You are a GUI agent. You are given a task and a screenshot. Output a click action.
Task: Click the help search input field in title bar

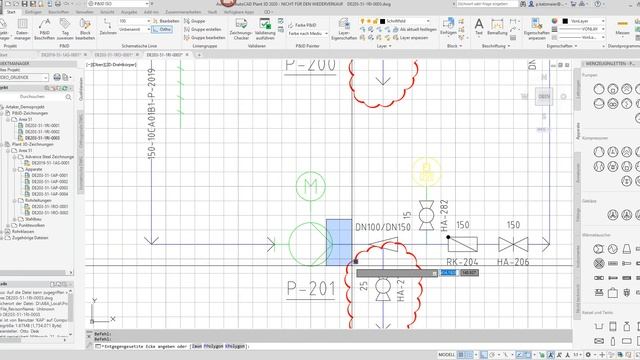487,4
